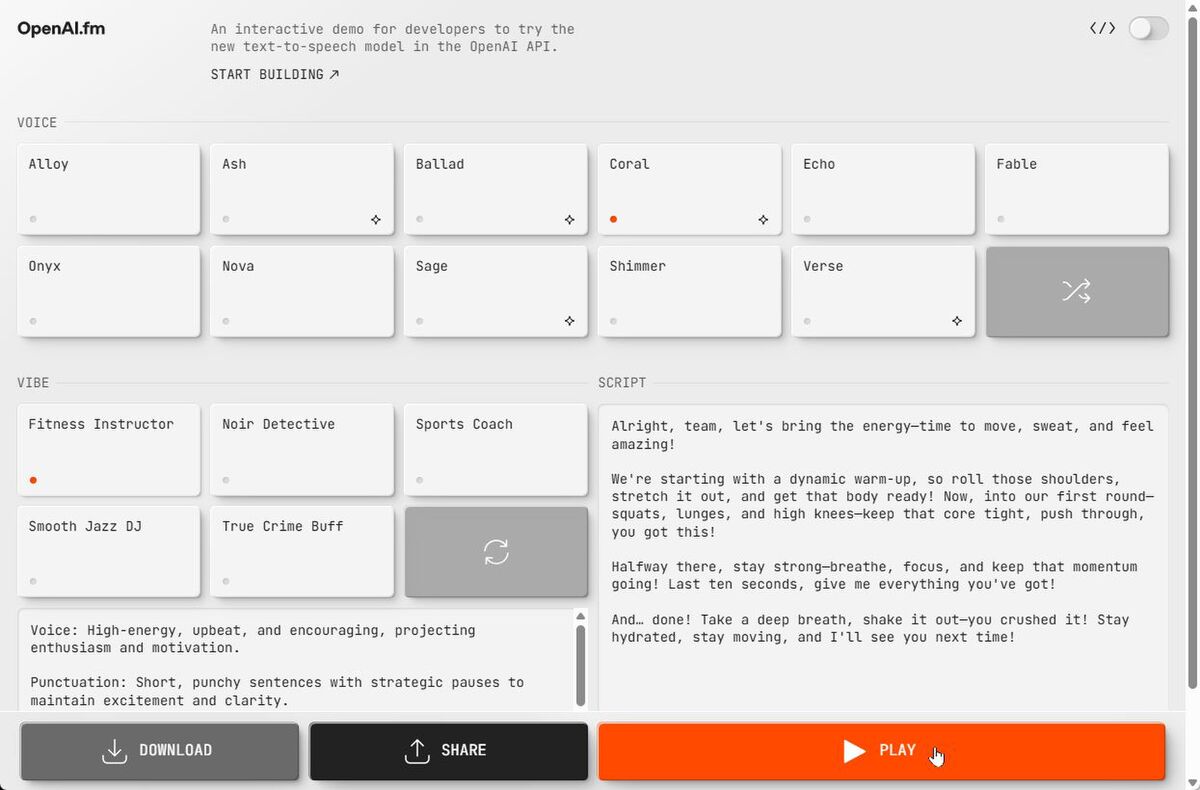
Task: Click the DOWNLOAD button
Action: (159, 751)
